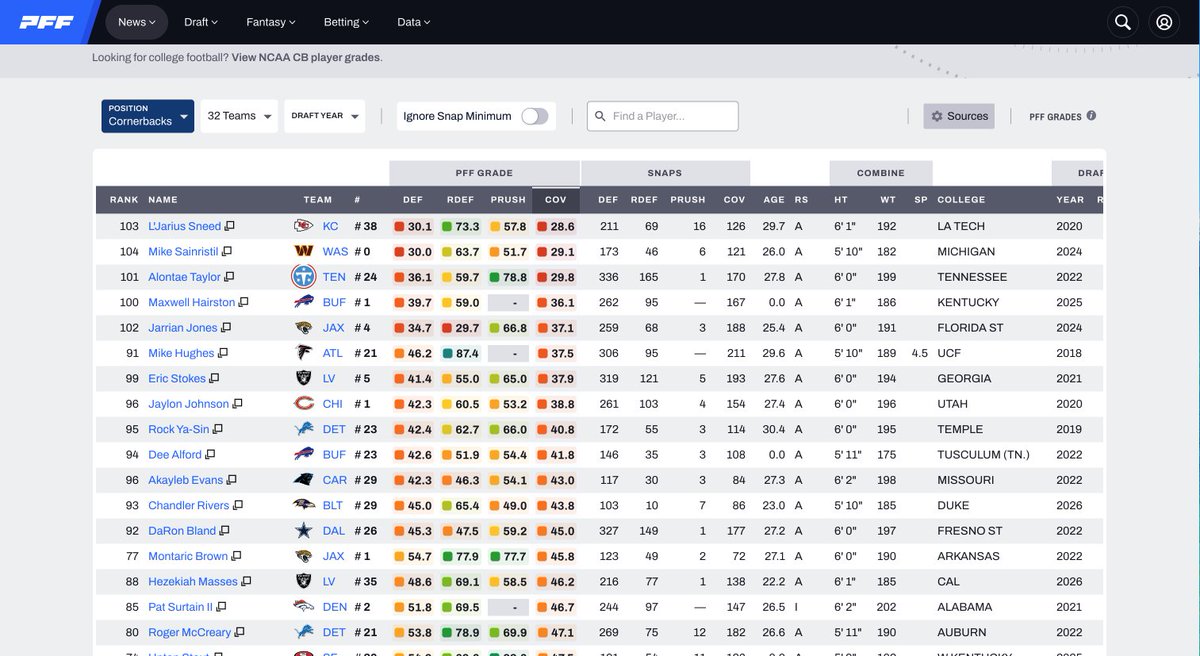Sort table by COV grade column
Image resolution: width=1200 pixels, height=656 pixels.
556,200
